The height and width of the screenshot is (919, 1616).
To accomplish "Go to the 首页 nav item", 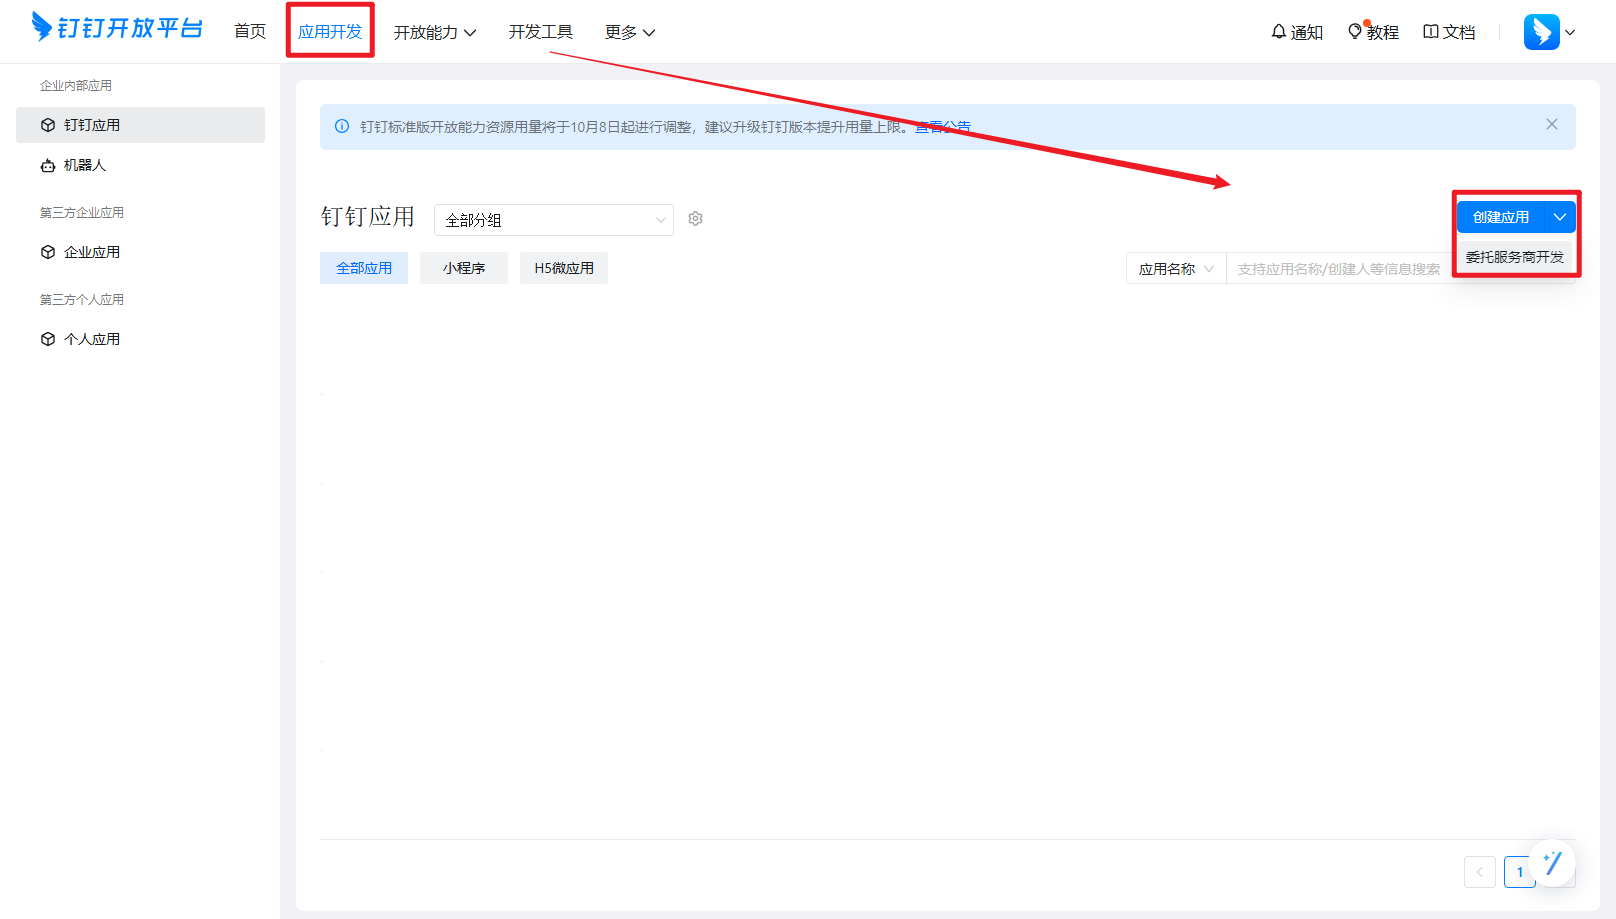I will [250, 32].
